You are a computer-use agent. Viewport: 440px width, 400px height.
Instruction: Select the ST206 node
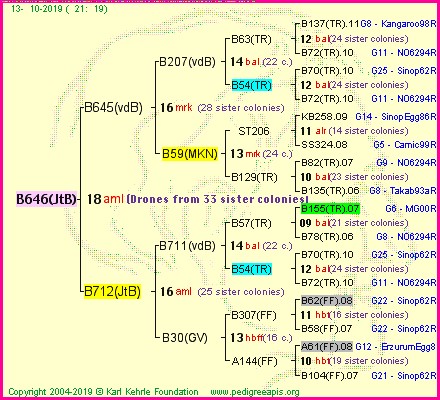(254, 131)
